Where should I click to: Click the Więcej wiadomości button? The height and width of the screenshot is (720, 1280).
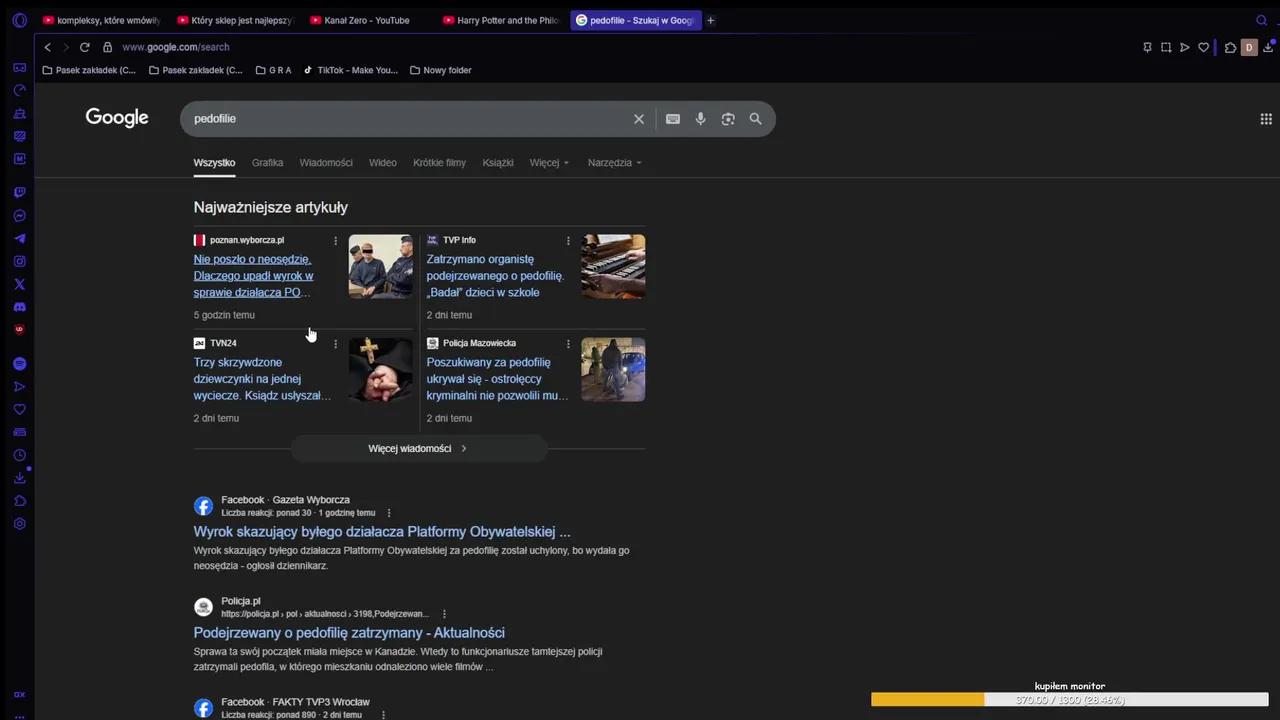(x=418, y=448)
